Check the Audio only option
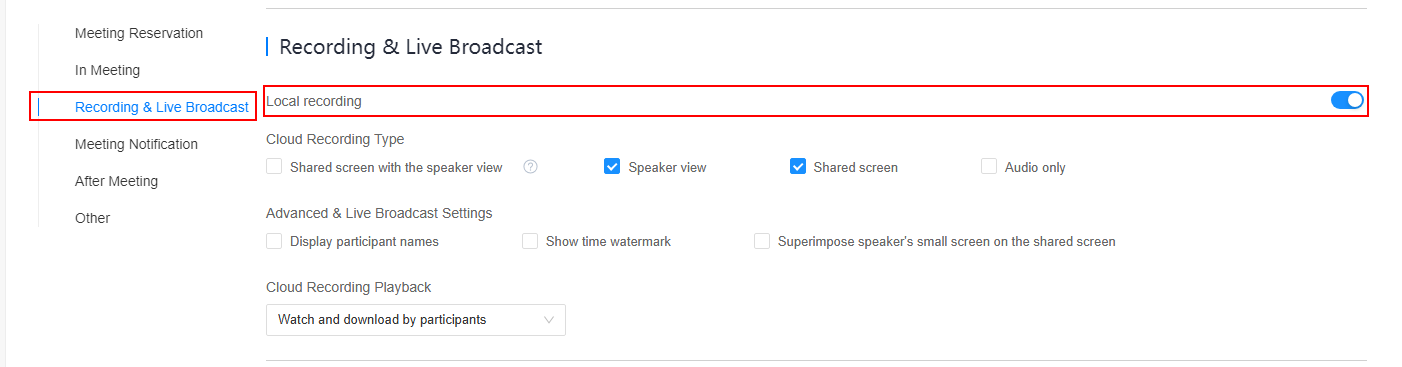This screenshot has width=1402, height=367. click(x=989, y=167)
